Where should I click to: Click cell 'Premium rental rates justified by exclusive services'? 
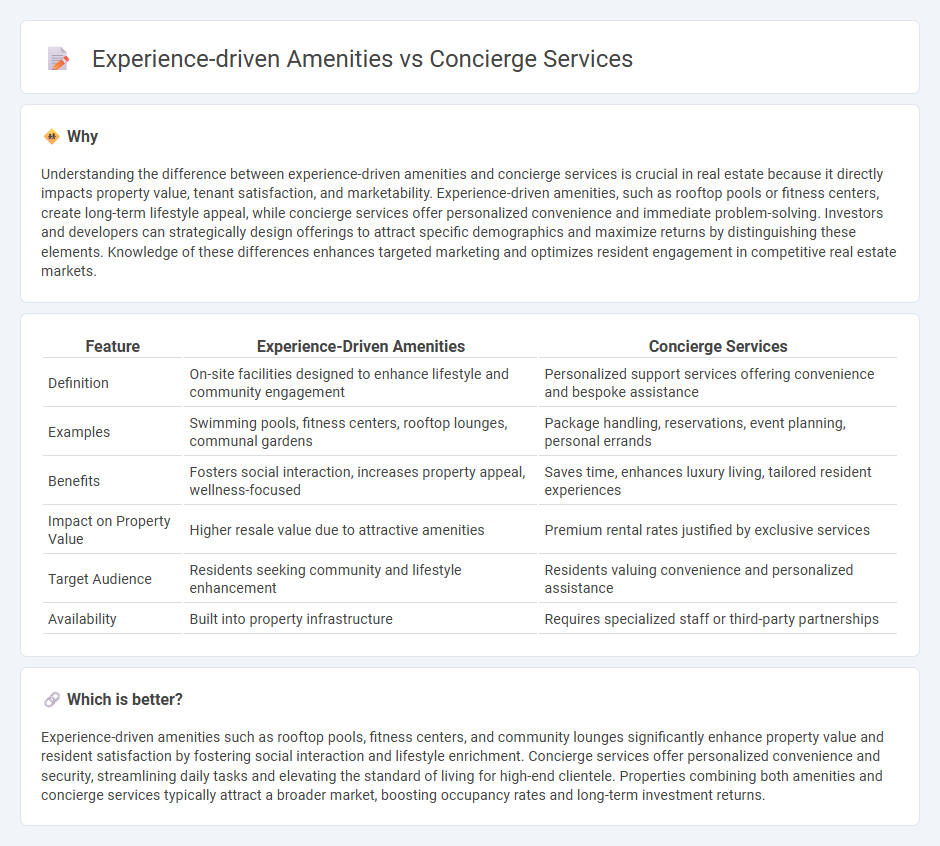tap(718, 530)
